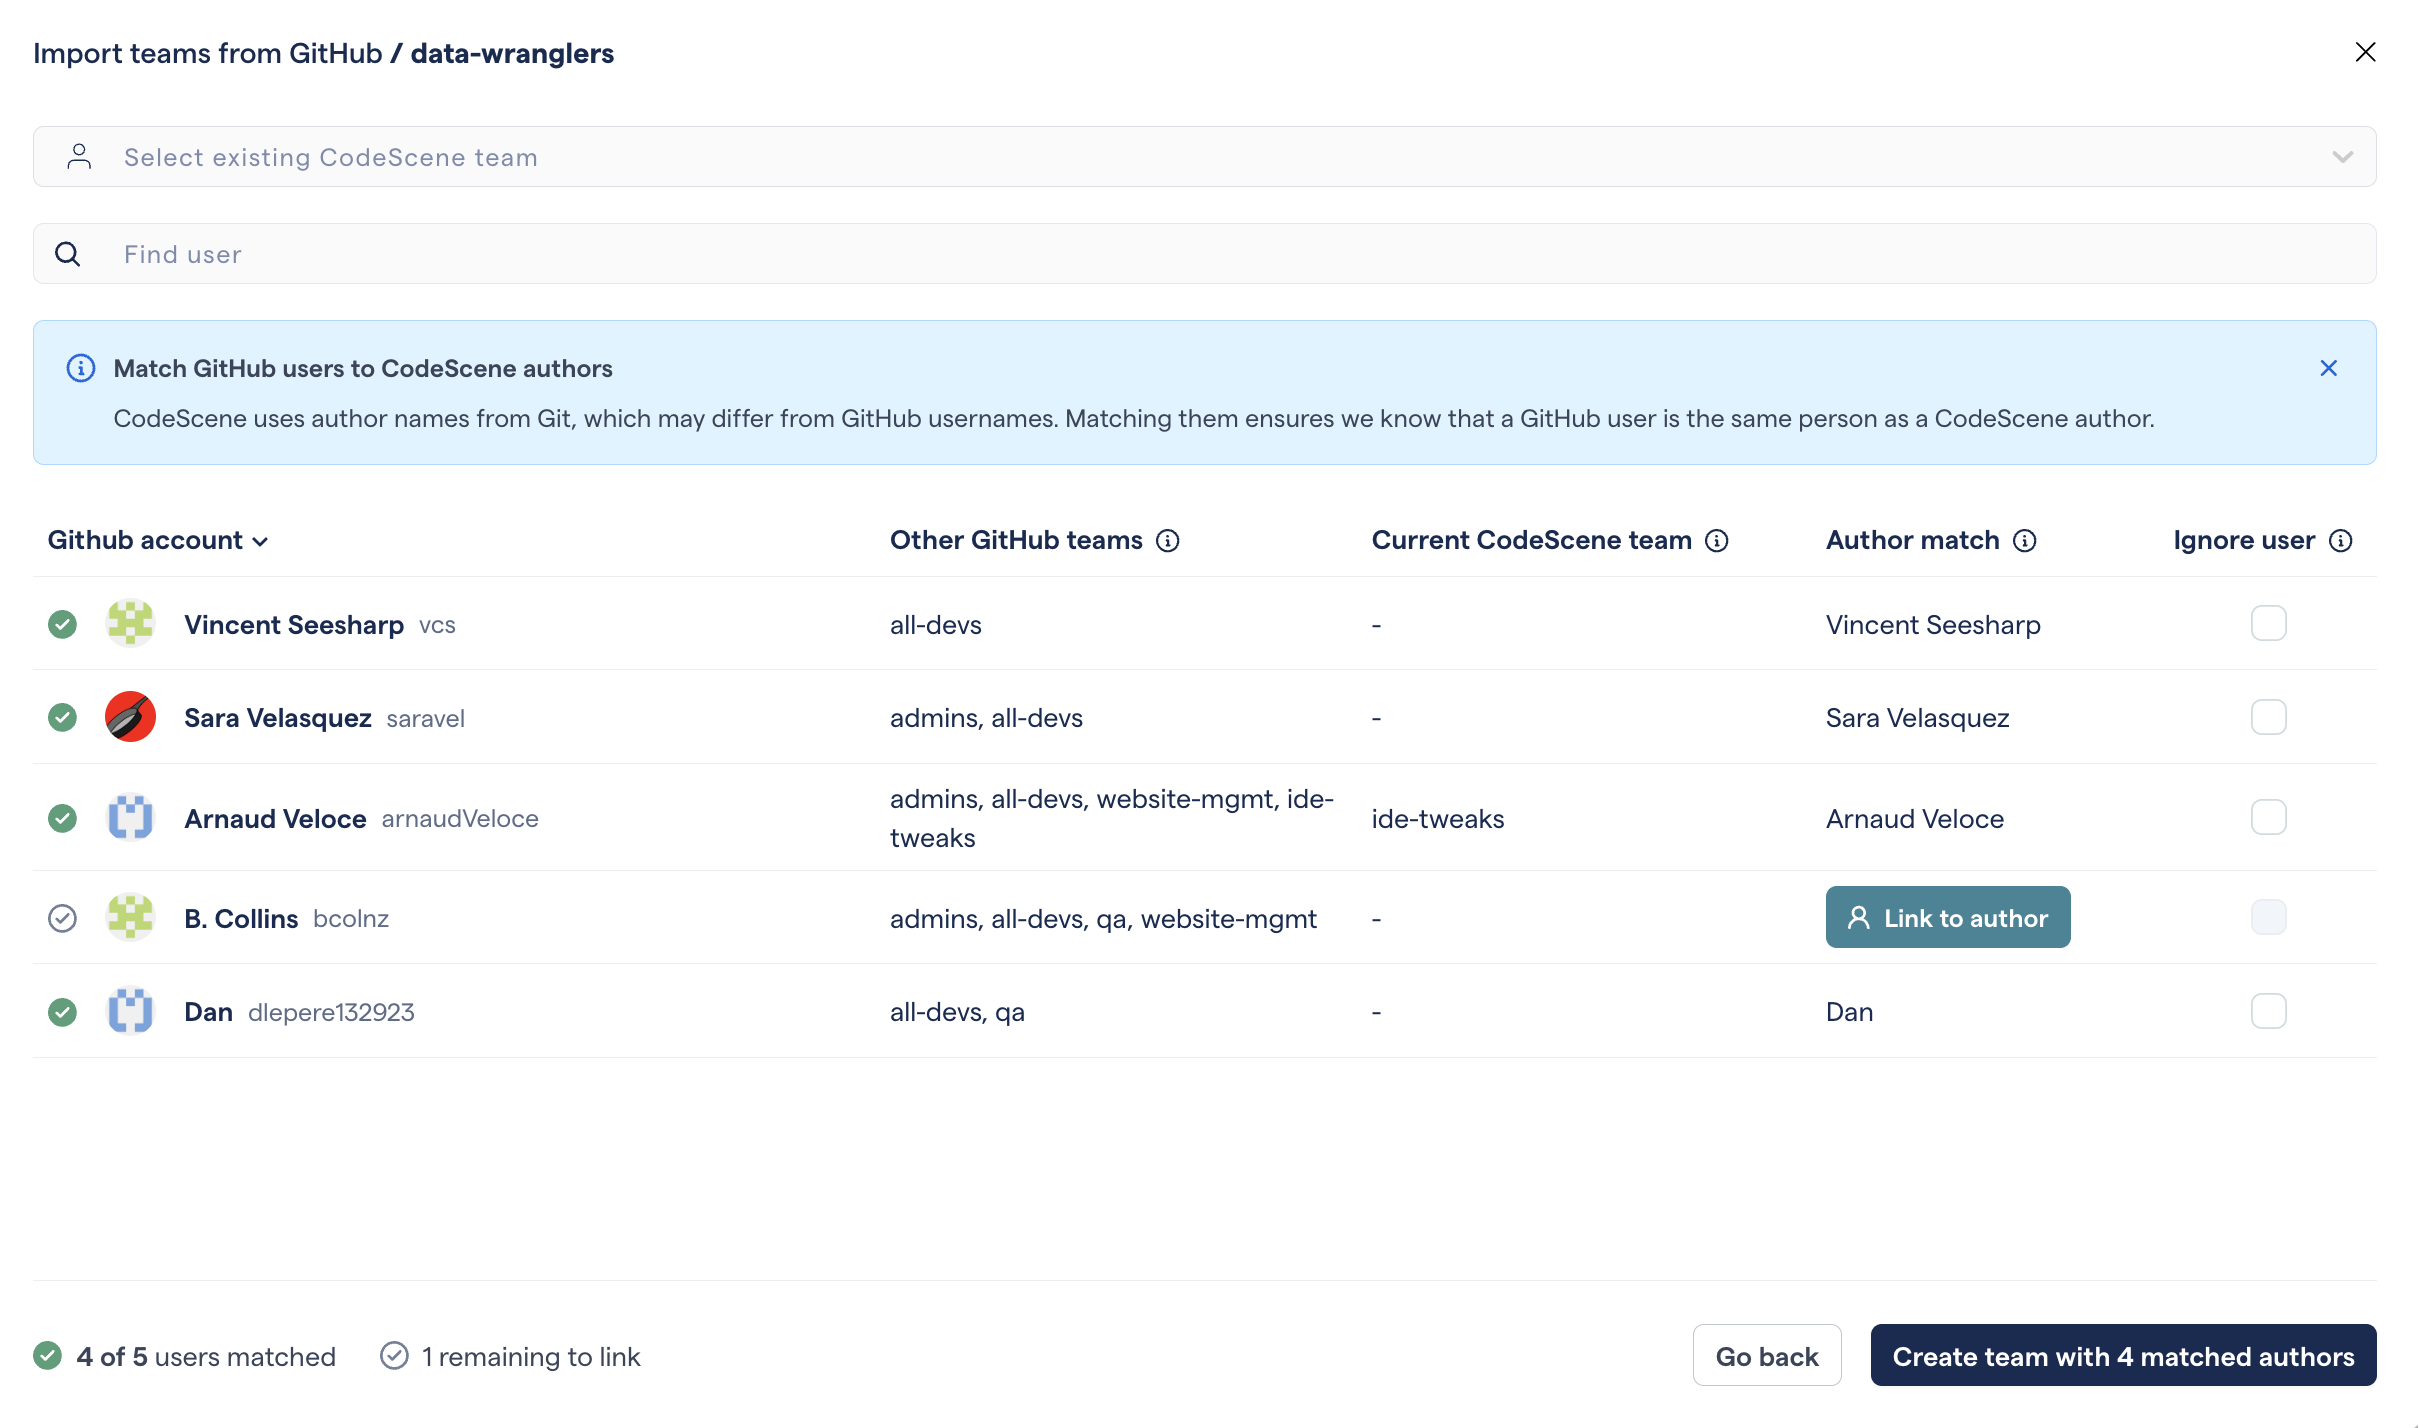2418x1428 pixels.
Task: Click Link to author for B. Collins
Action: pyautogui.click(x=1948, y=916)
